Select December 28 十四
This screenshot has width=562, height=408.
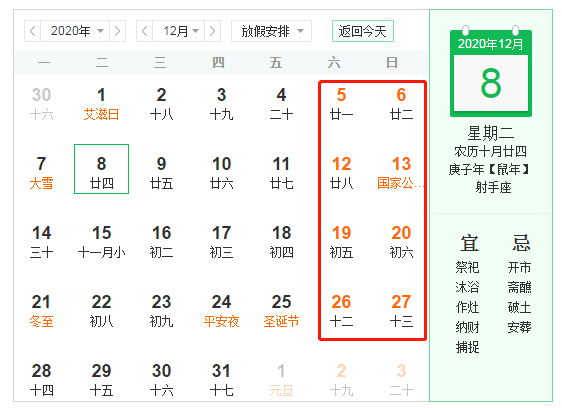coord(41,380)
